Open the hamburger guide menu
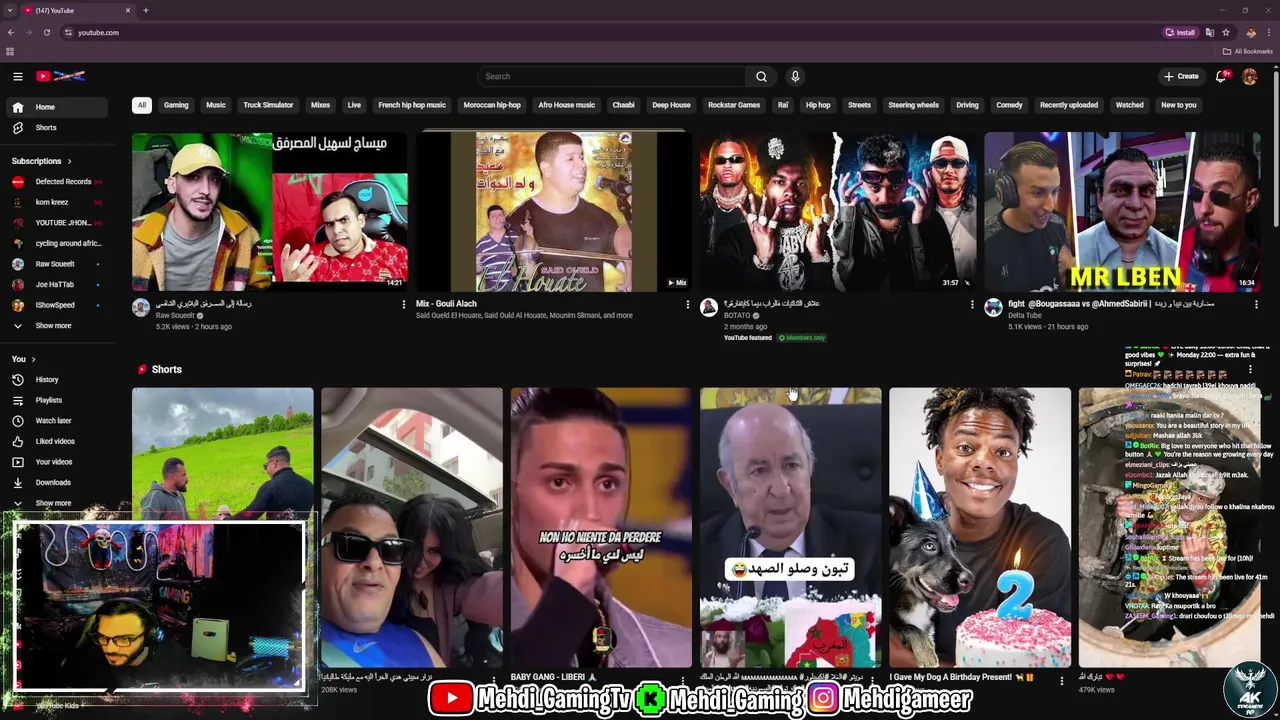The height and width of the screenshot is (720, 1280). point(18,76)
